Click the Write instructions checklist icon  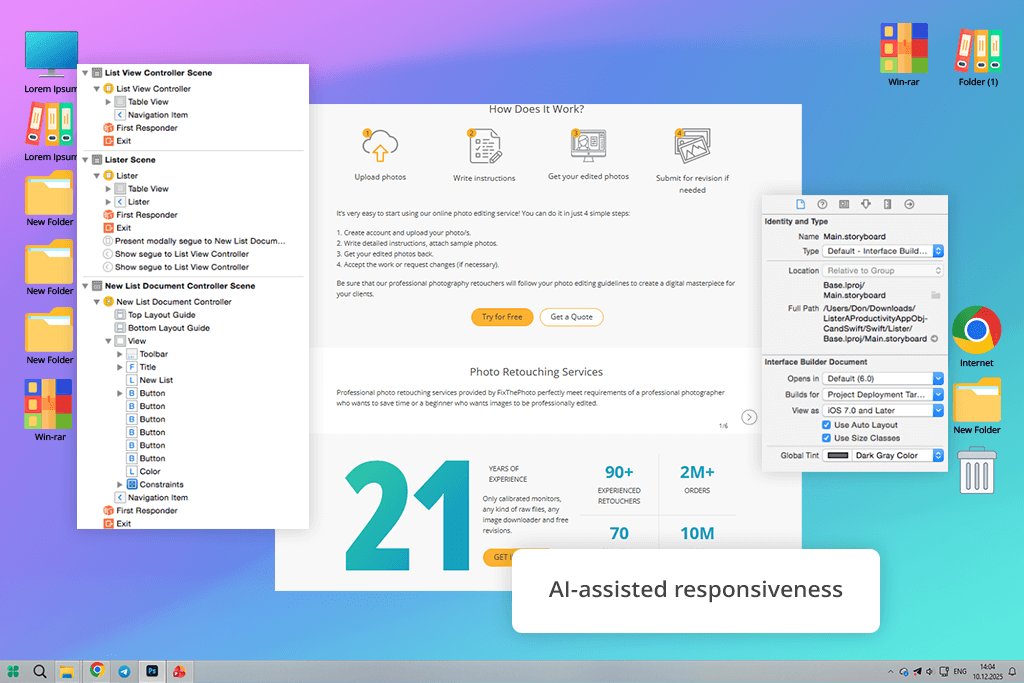(x=485, y=146)
